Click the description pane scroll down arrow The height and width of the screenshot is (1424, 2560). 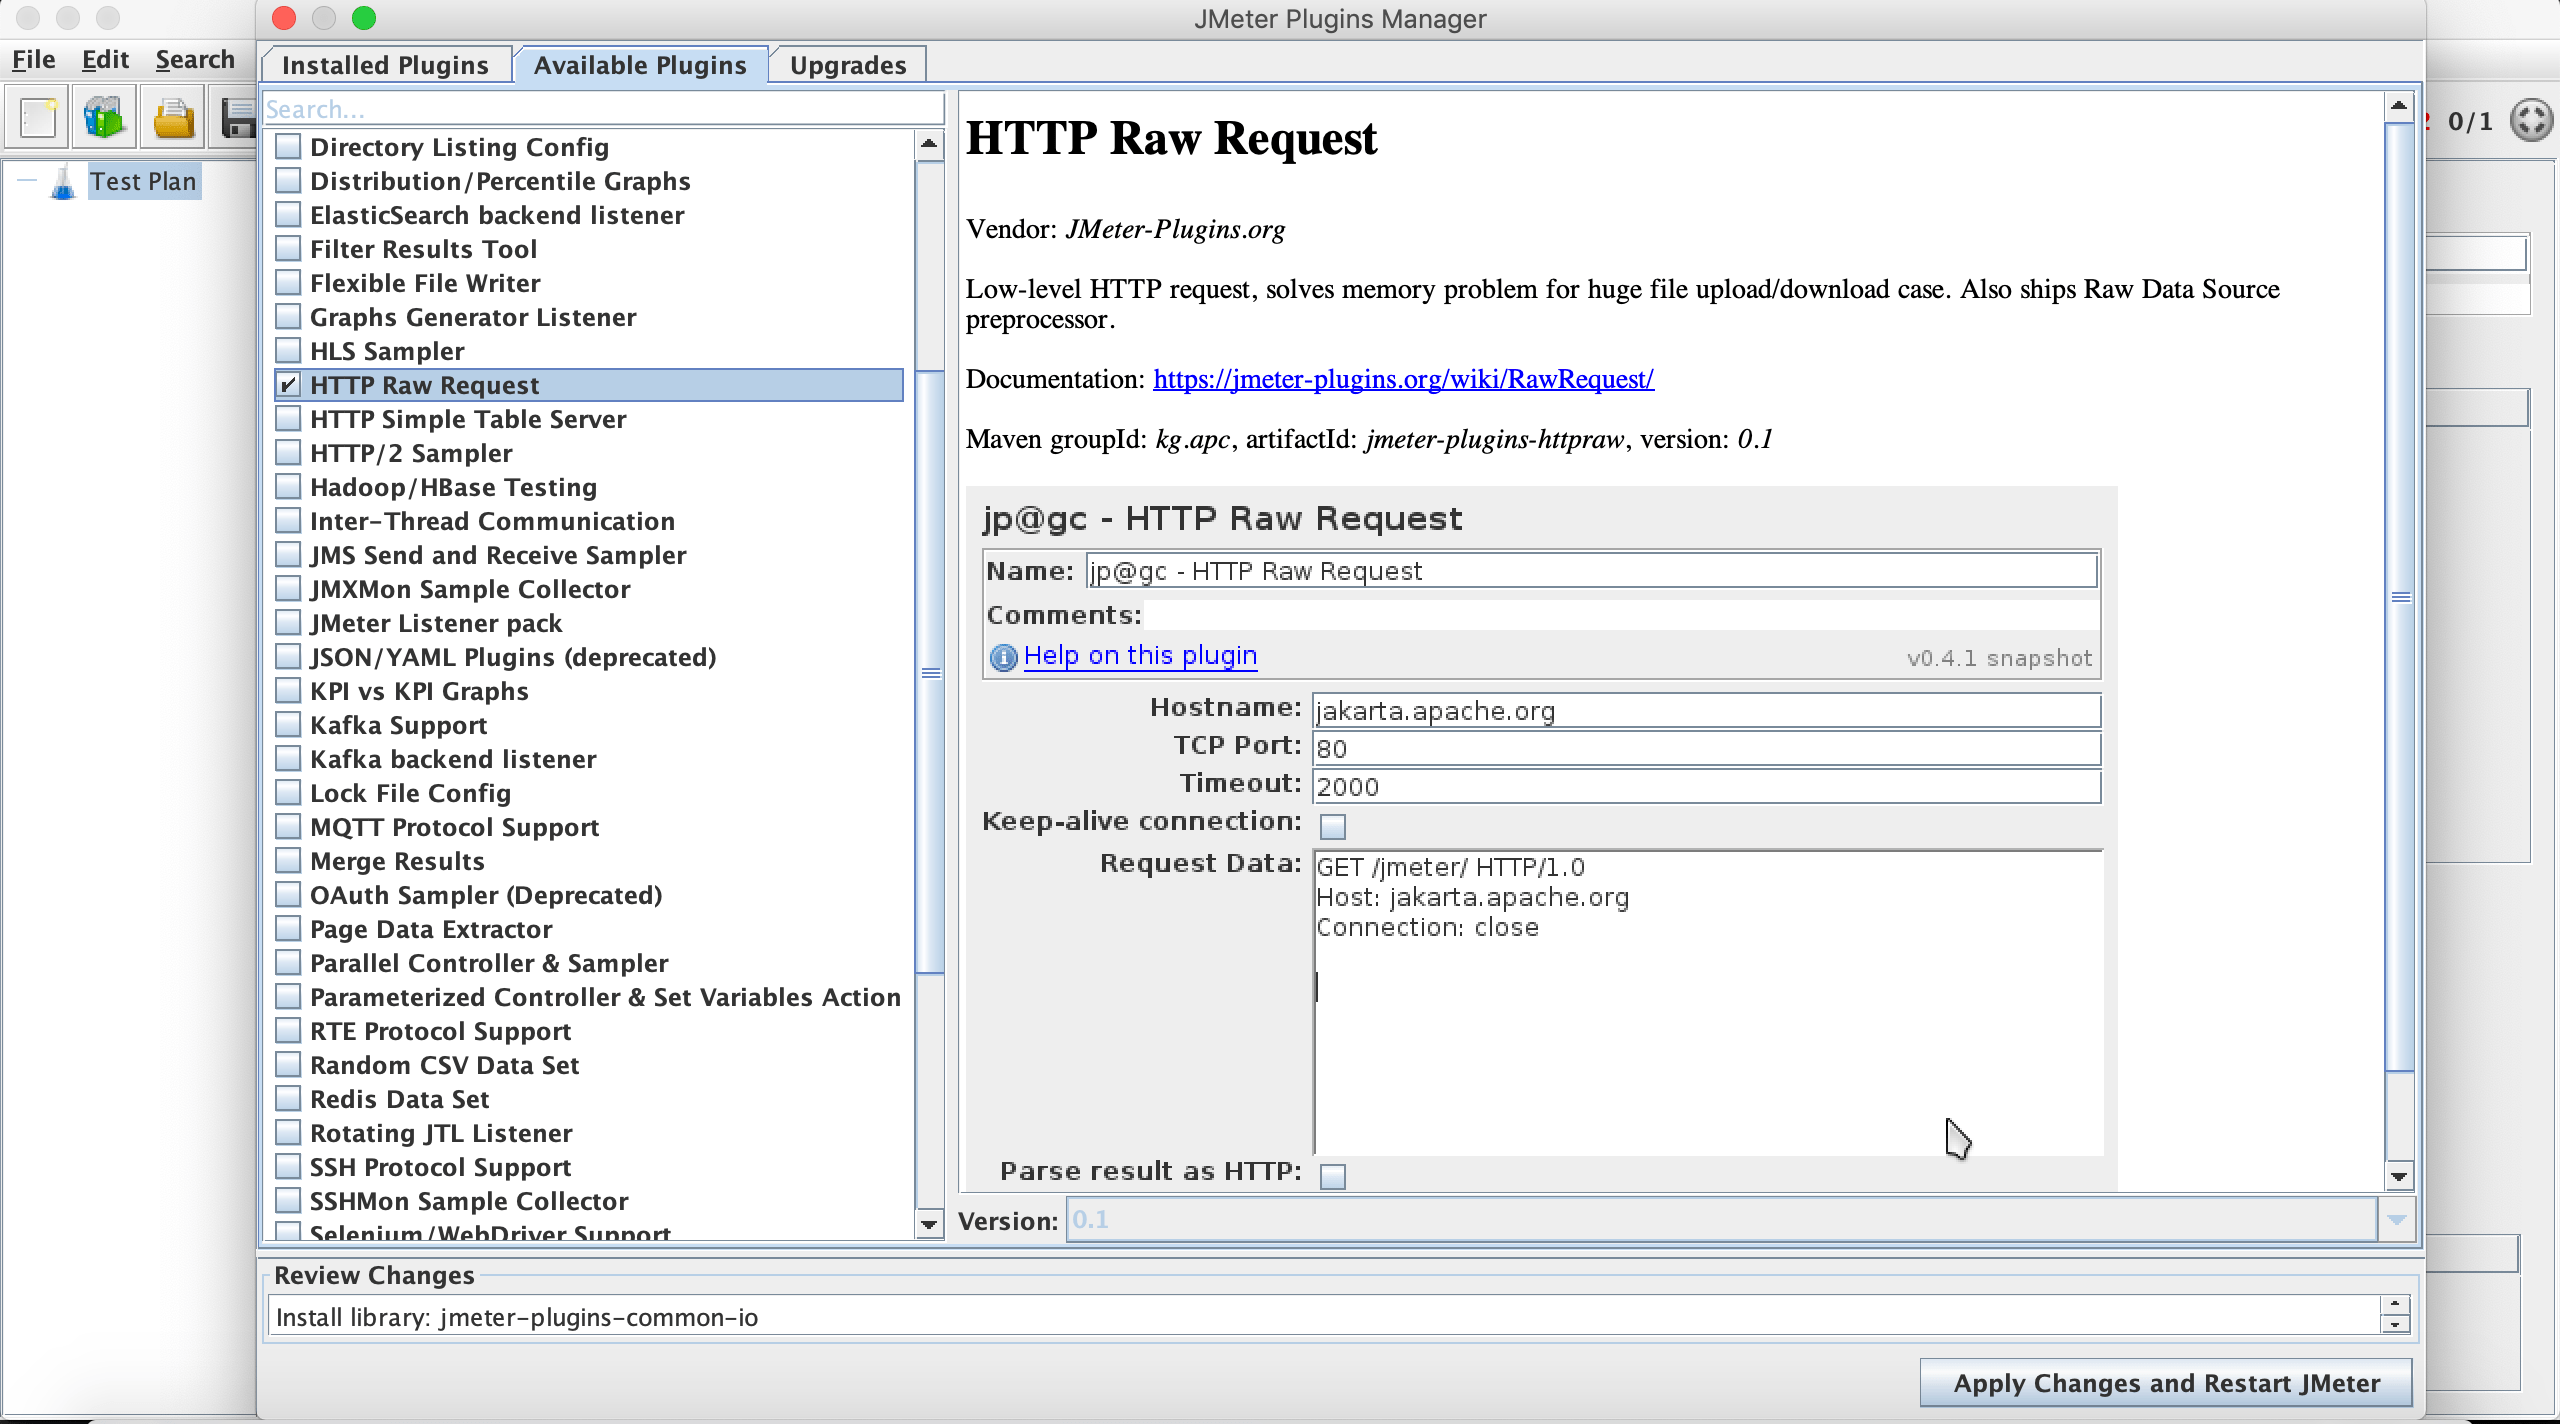2398,1176
